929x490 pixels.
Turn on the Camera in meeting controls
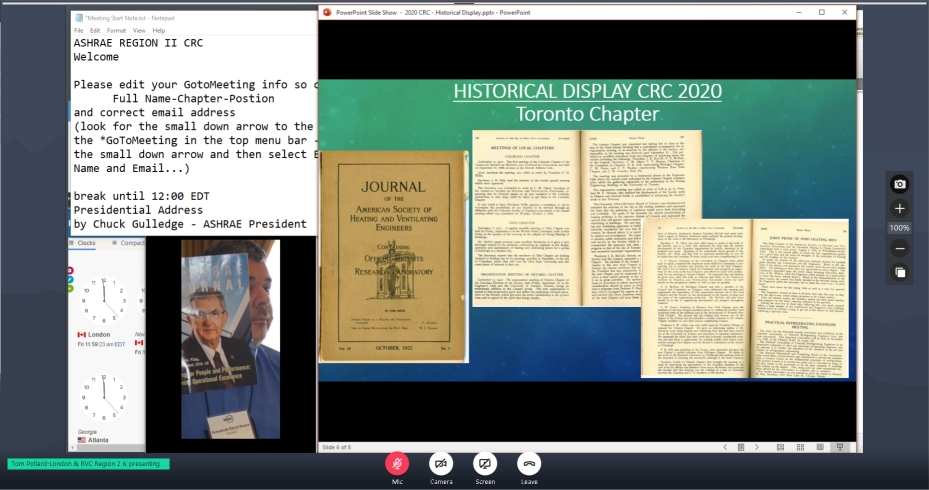441,463
